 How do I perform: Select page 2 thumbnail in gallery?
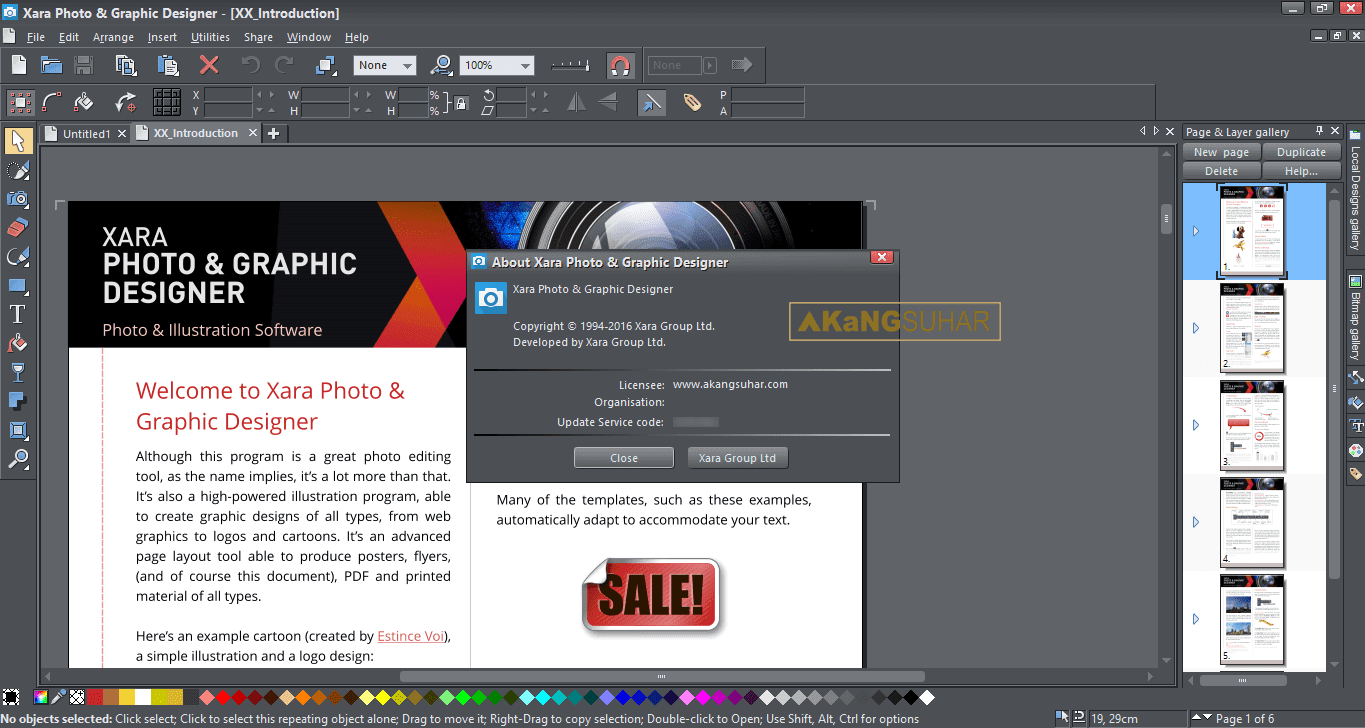pos(1253,328)
